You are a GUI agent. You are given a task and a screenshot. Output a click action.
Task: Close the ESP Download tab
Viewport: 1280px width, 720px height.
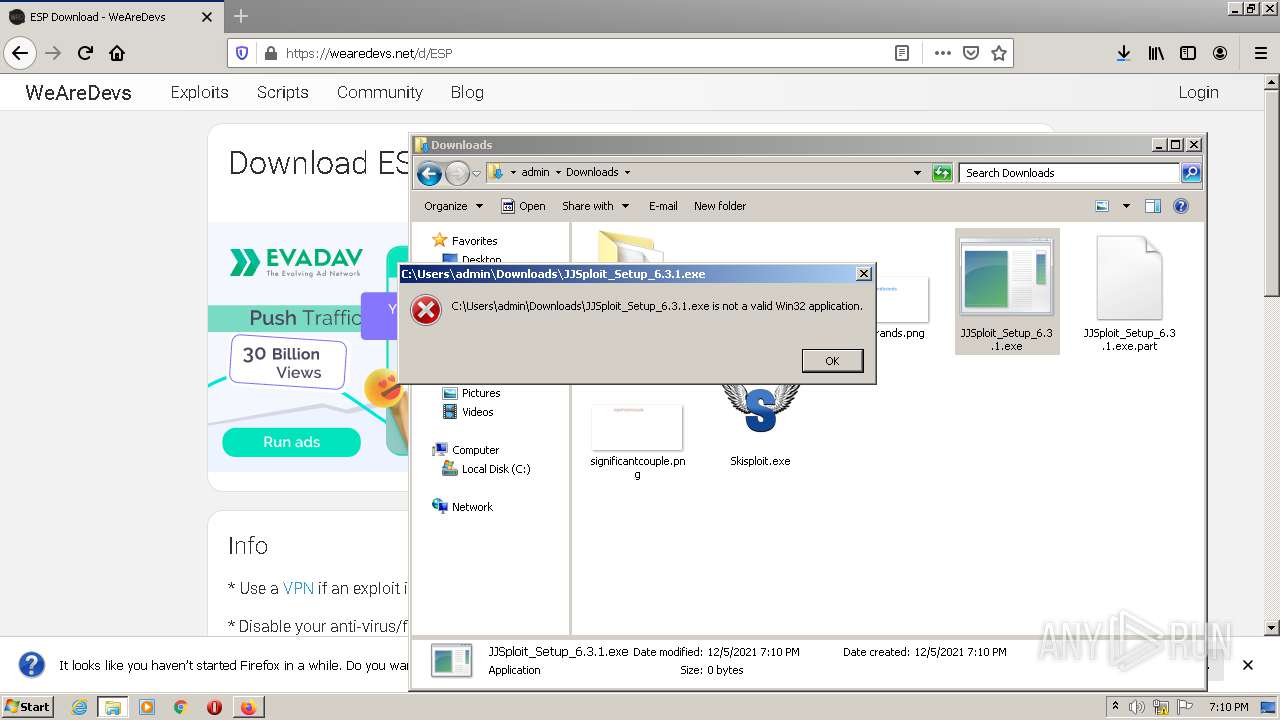coord(207,17)
